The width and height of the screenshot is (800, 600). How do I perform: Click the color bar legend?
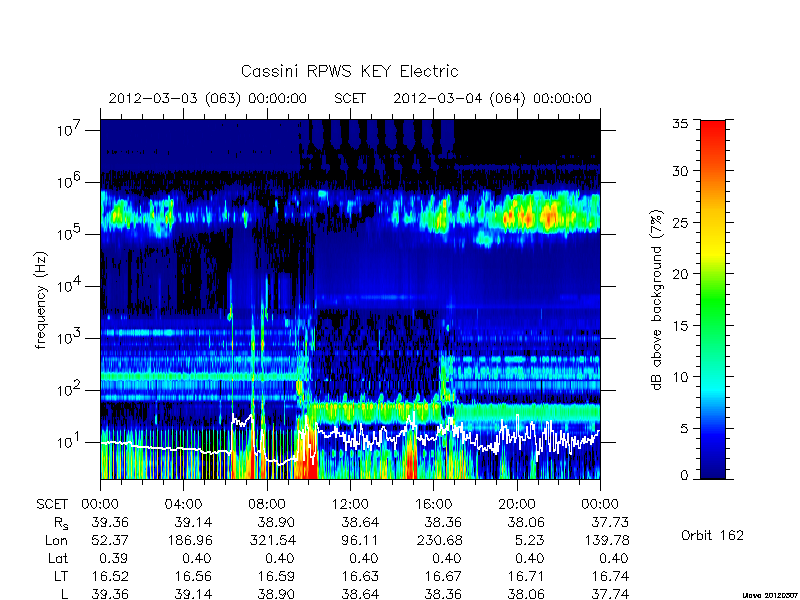[x=713, y=299]
